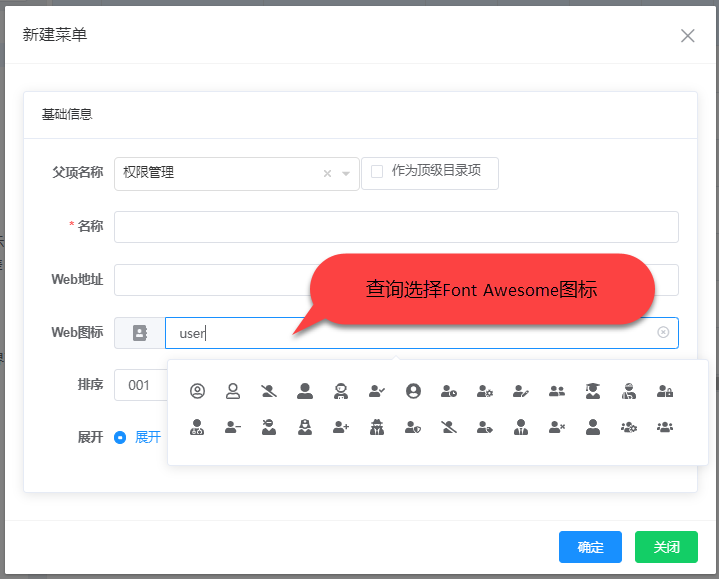Choose the user-graduate cap icon

(593, 391)
